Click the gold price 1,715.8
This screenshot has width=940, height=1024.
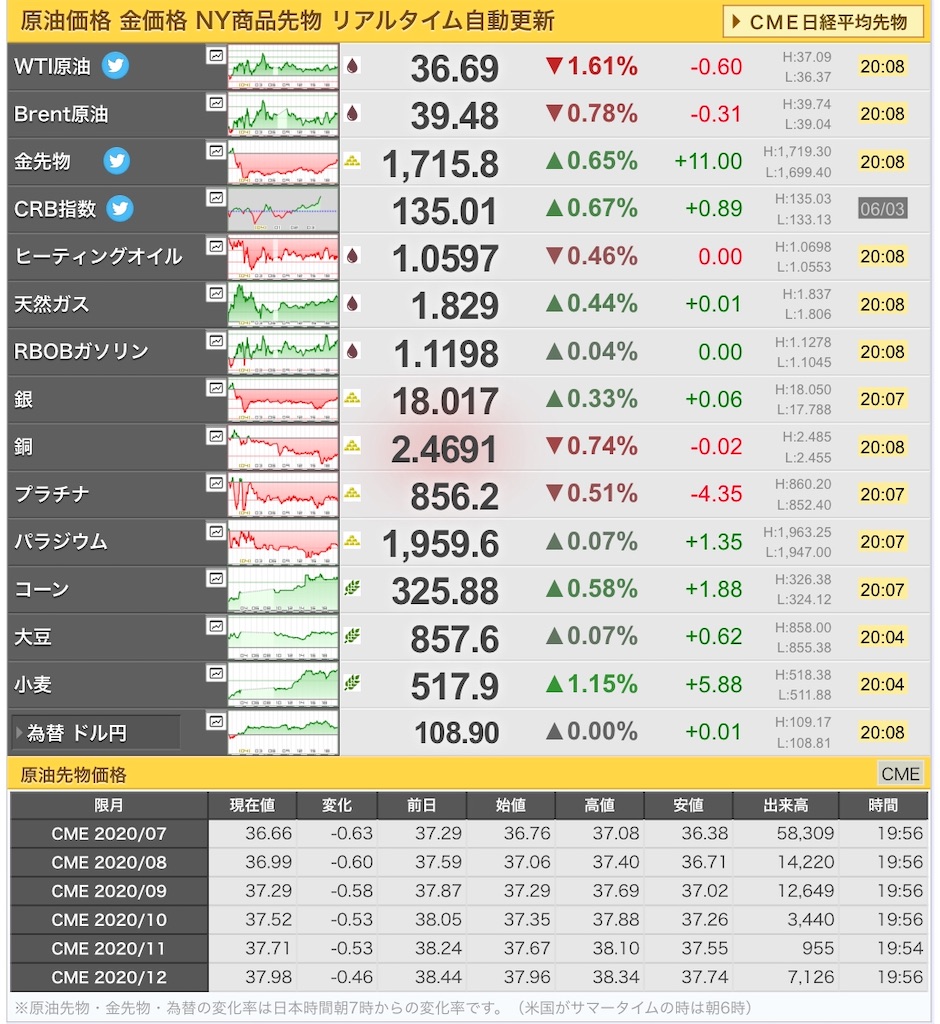[x=441, y=163]
